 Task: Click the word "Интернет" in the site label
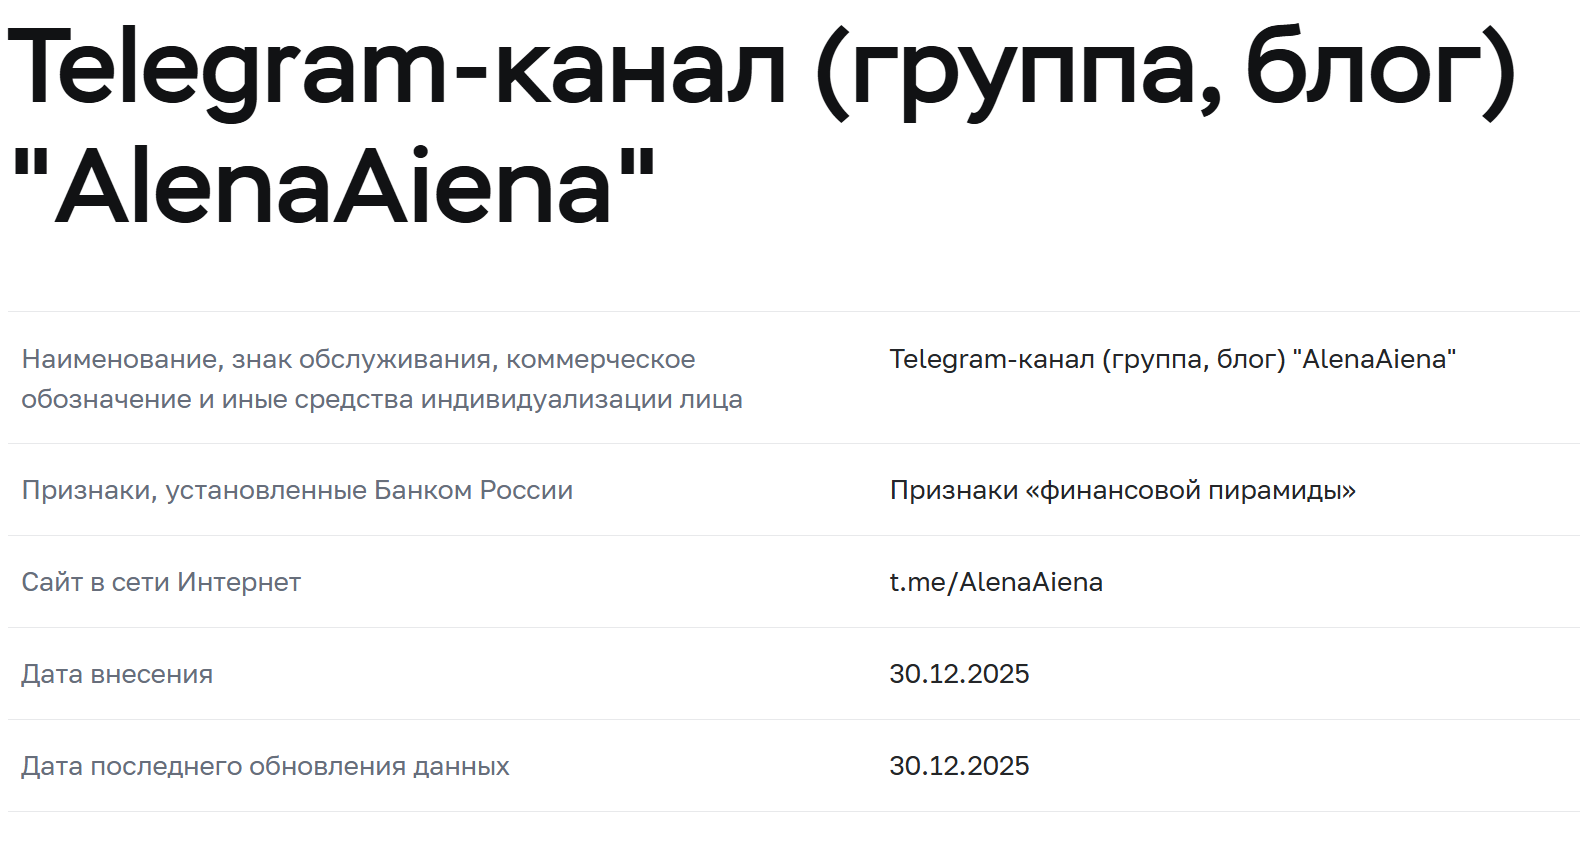pyautogui.click(x=239, y=582)
